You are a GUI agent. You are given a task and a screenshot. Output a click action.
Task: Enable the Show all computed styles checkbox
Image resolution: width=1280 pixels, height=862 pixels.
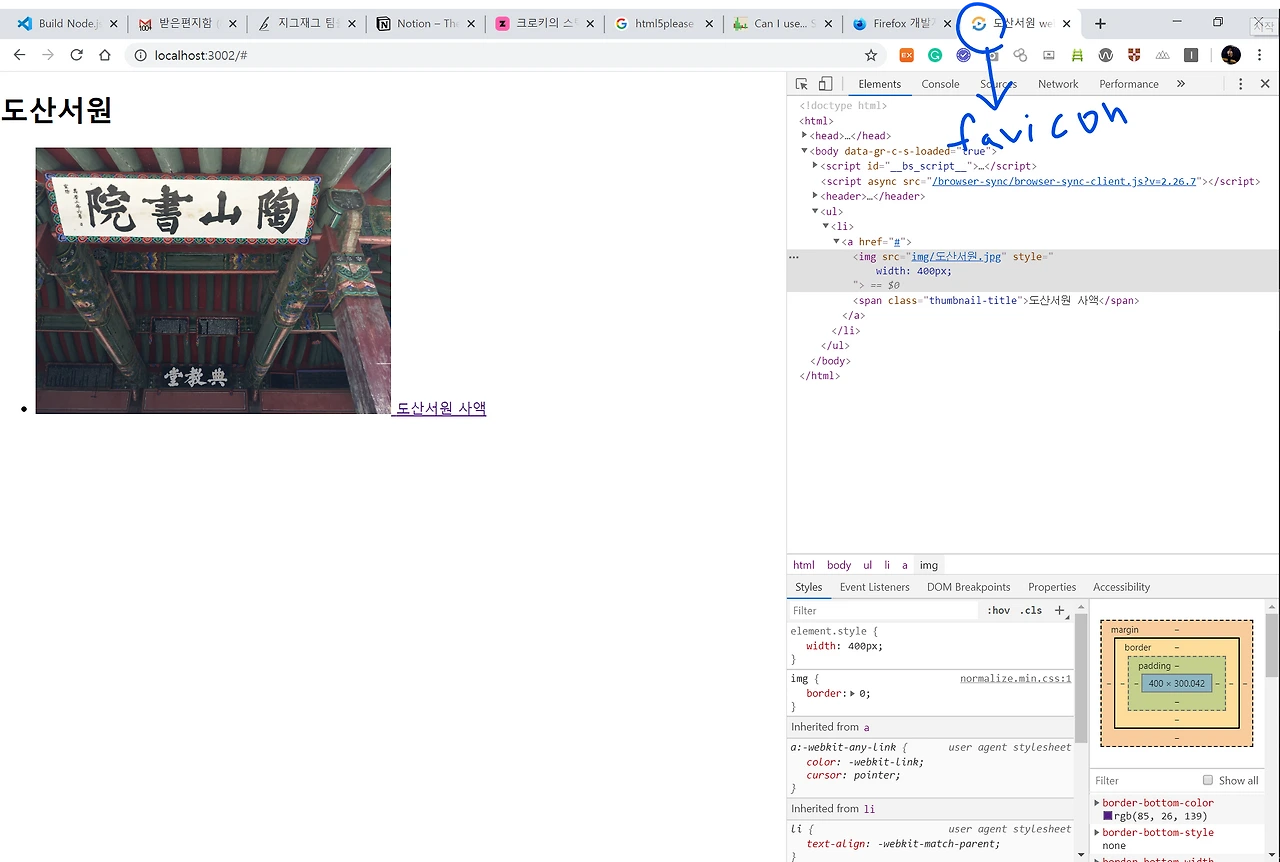(x=1208, y=780)
